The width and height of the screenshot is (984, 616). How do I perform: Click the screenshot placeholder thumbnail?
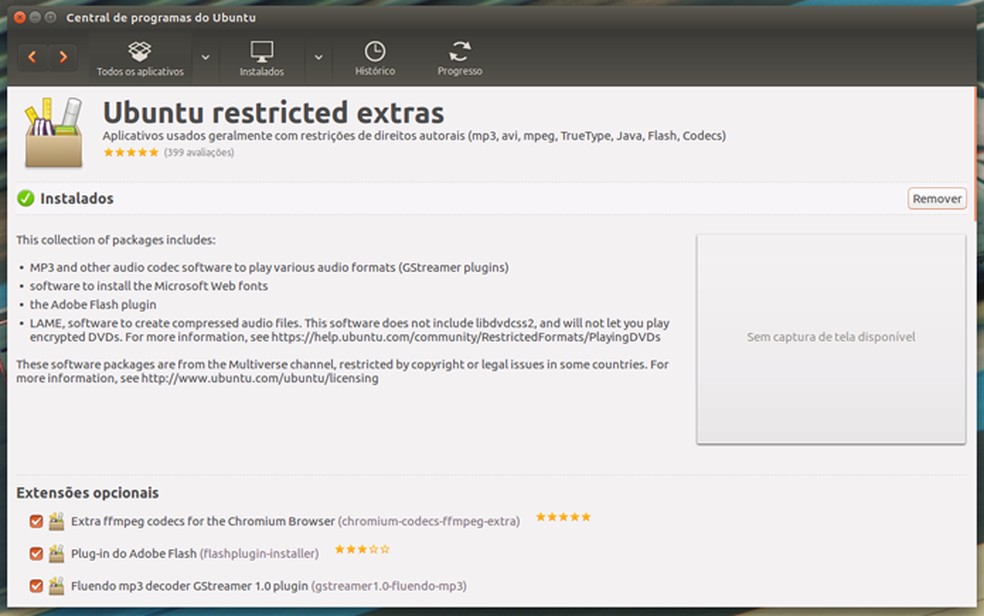[x=831, y=338]
